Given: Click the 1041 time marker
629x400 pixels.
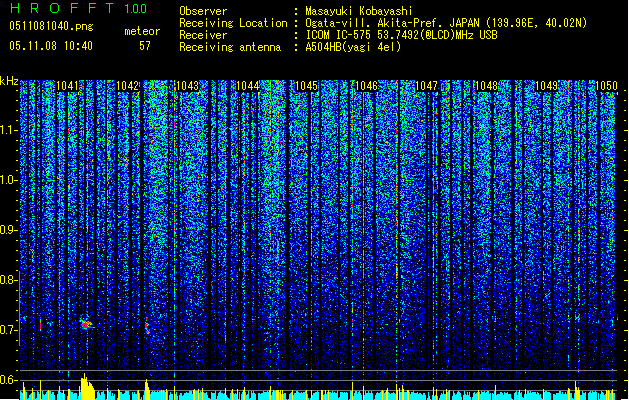Looking at the screenshot, I should pyautogui.click(x=67, y=86).
